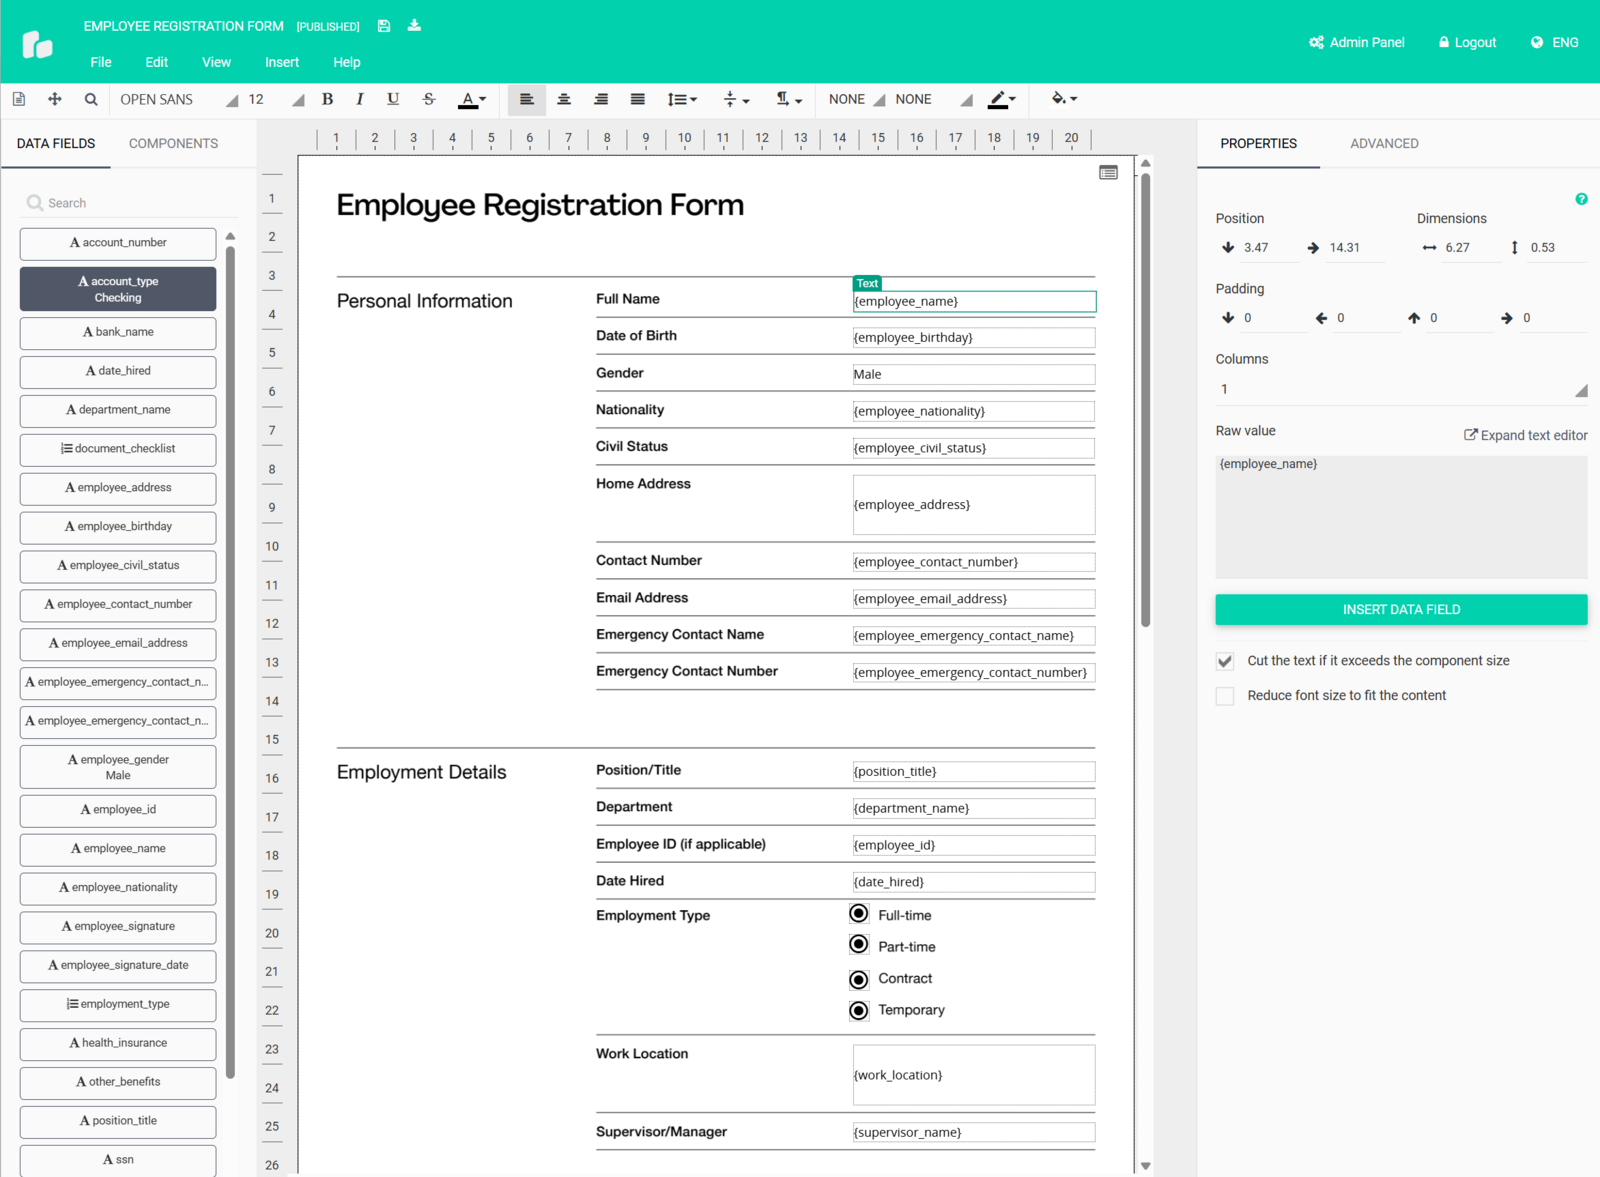Select the health_insurance data field
This screenshot has width=1600, height=1177.
tap(118, 1044)
